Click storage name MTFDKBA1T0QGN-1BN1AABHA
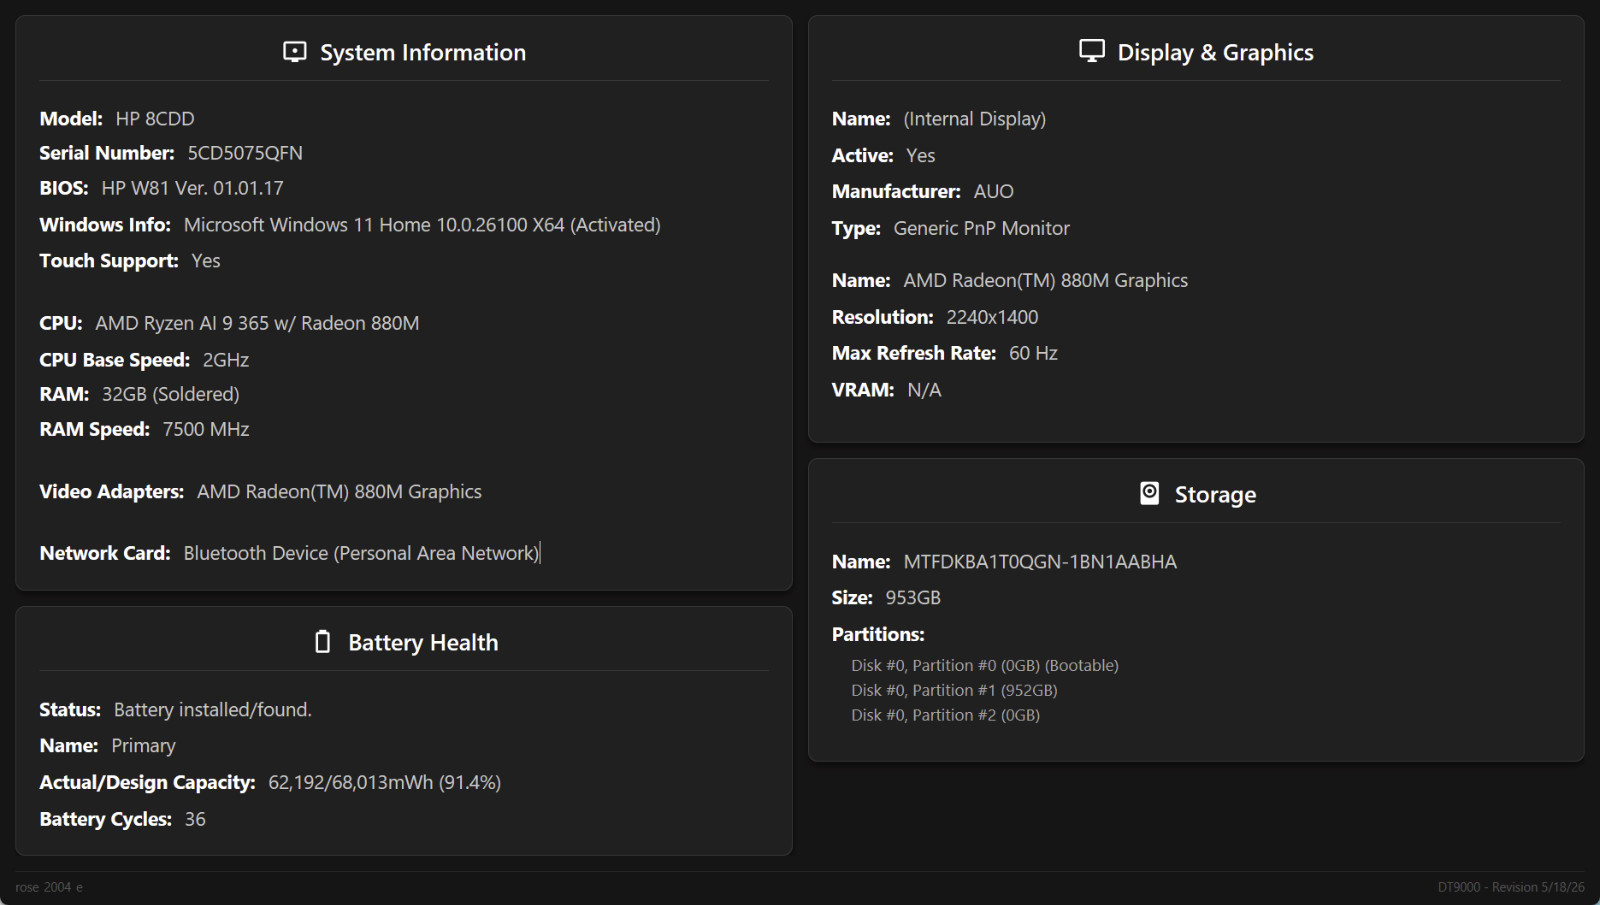The width and height of the screenshot is (1600, 905). [x=1040, y=562]
